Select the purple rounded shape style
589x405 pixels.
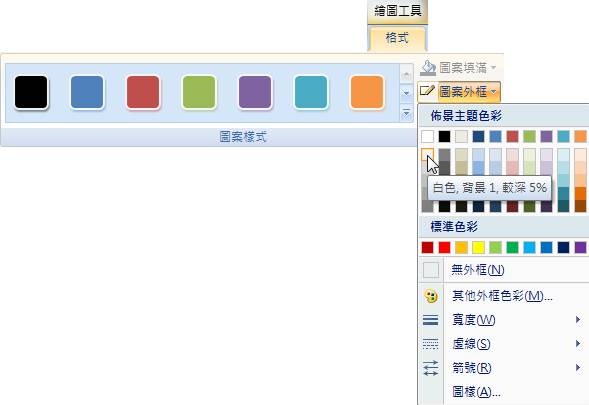255,92
